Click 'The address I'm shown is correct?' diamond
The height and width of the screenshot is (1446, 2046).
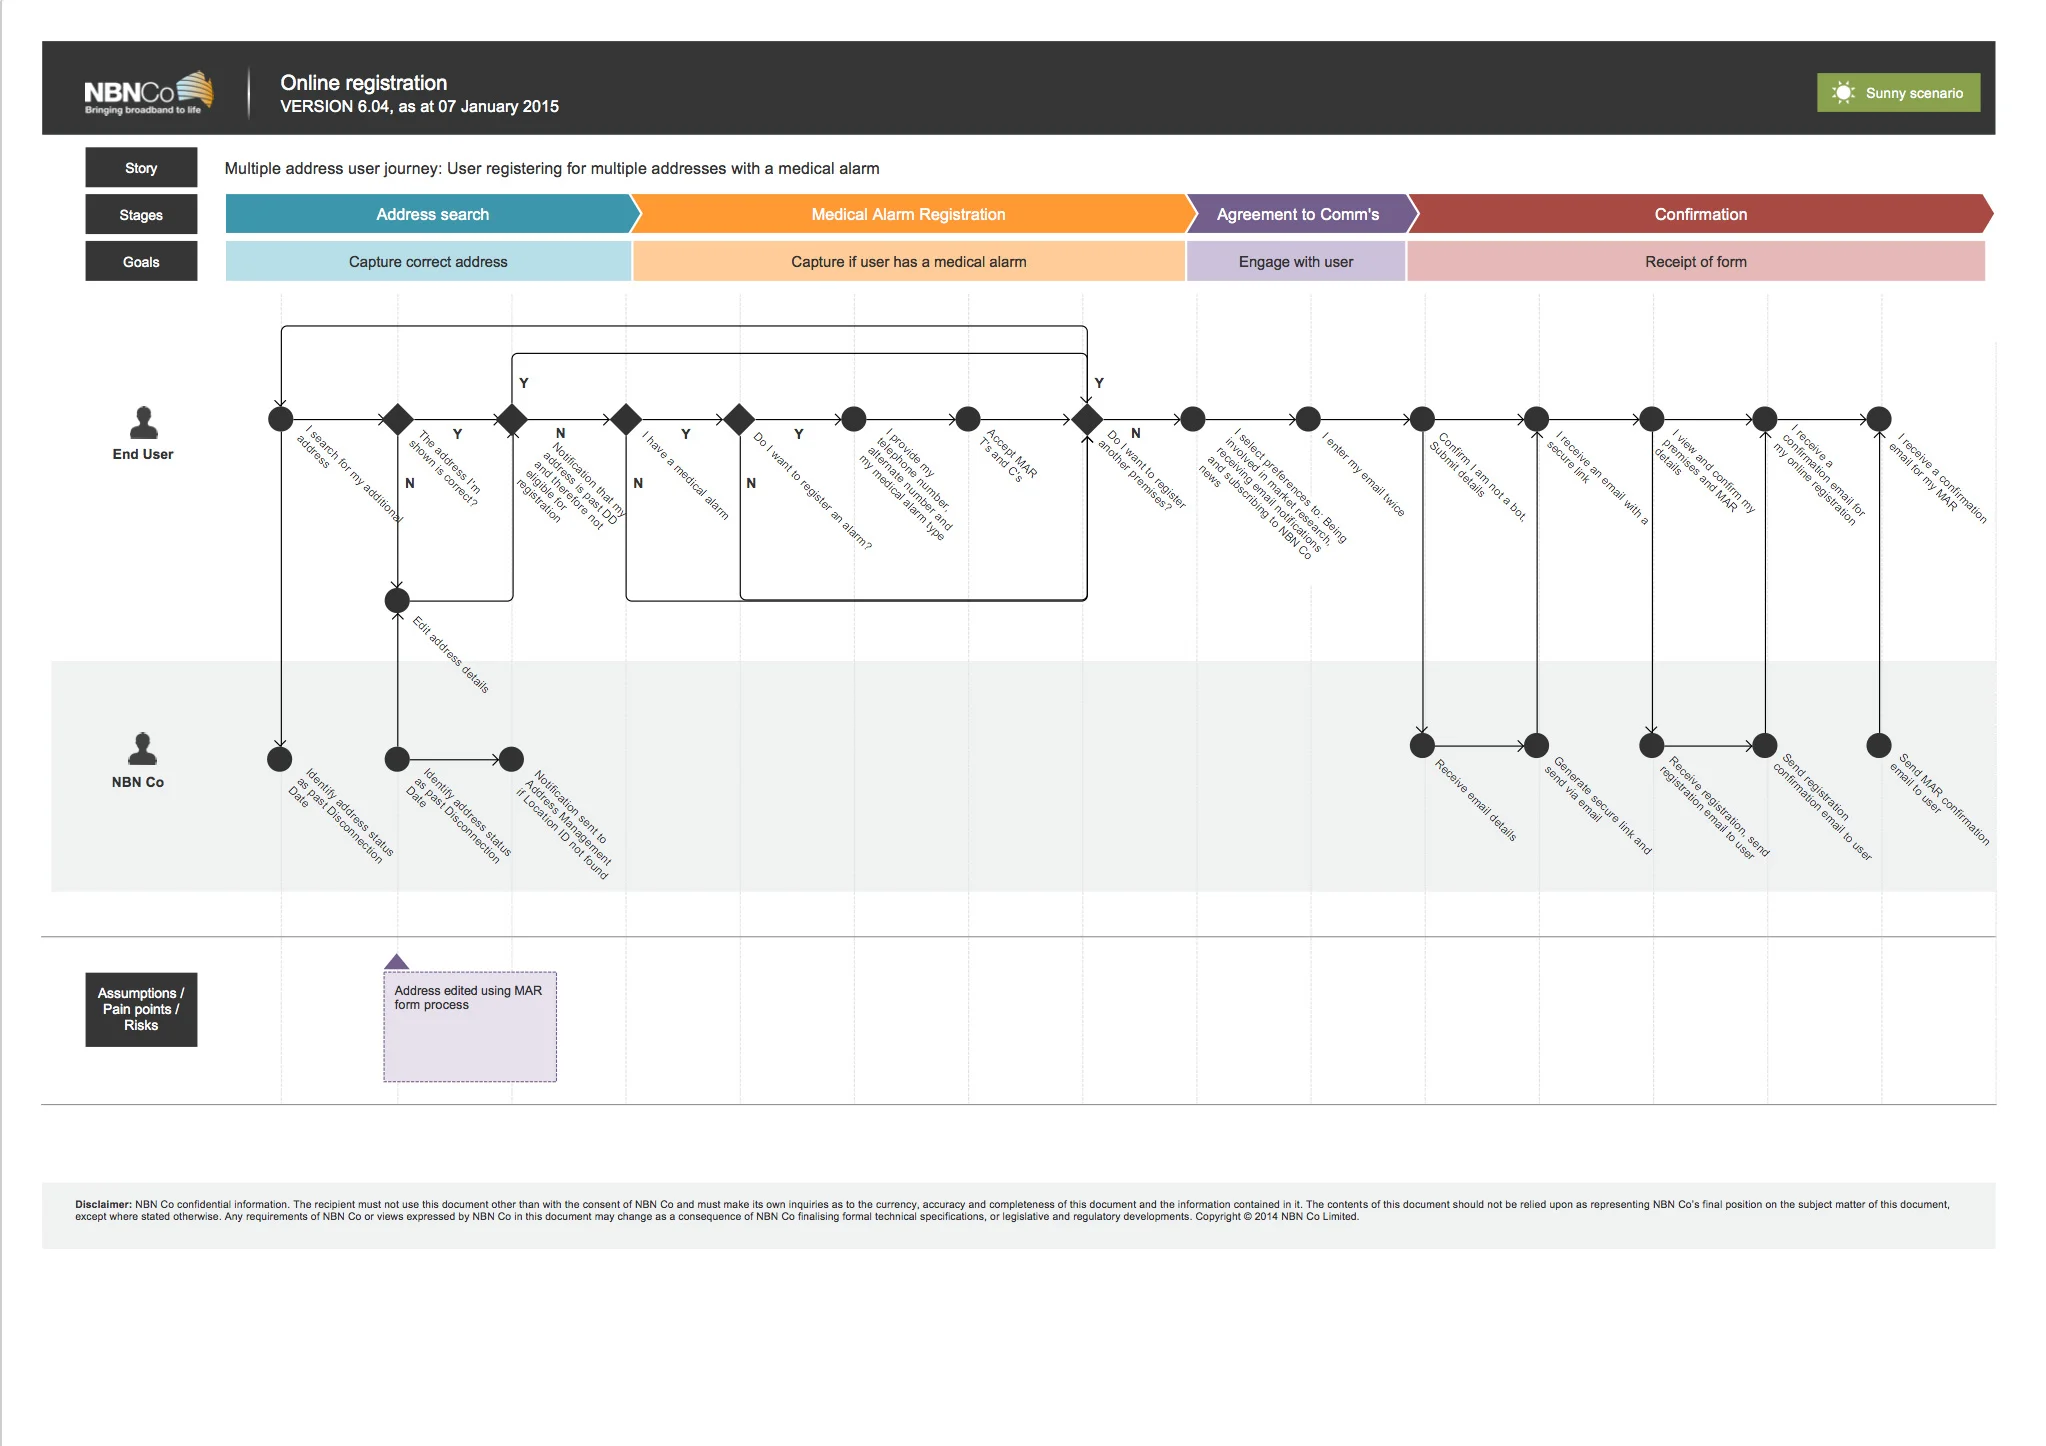(x=396, y=420)
